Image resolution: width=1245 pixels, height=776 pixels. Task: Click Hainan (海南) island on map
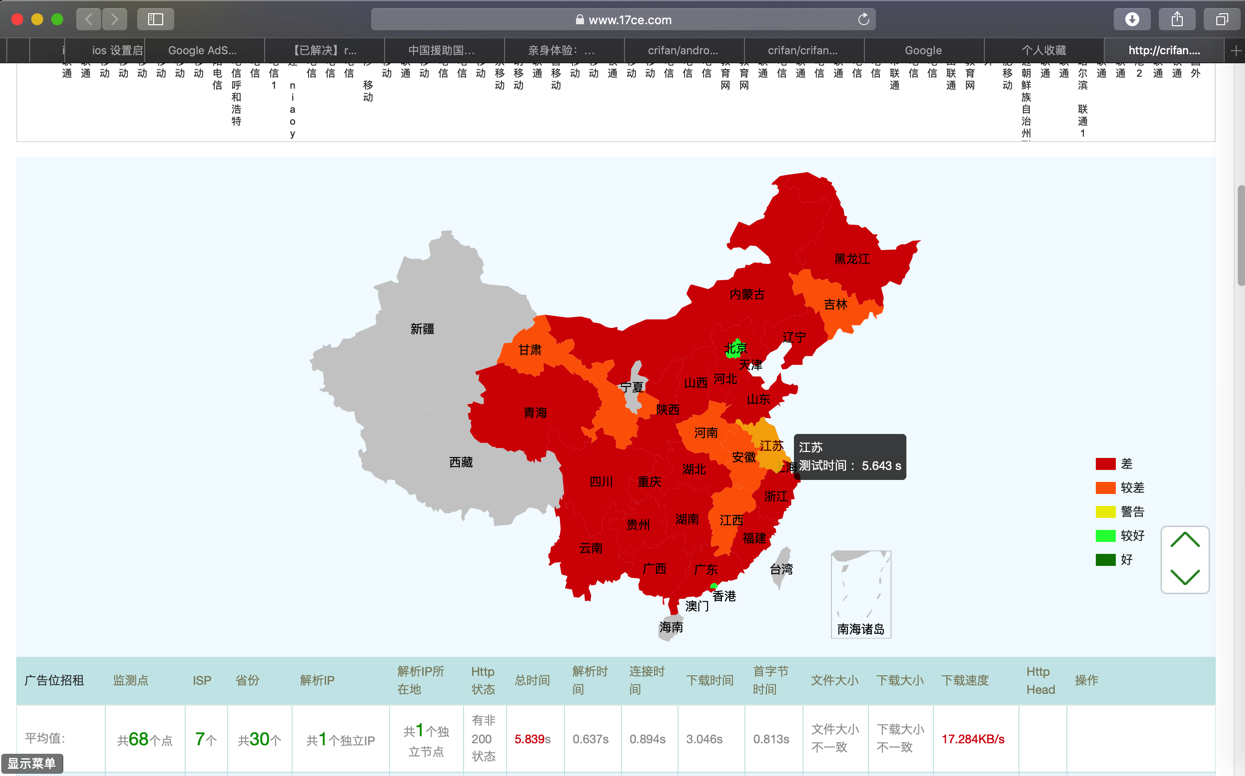671,628
